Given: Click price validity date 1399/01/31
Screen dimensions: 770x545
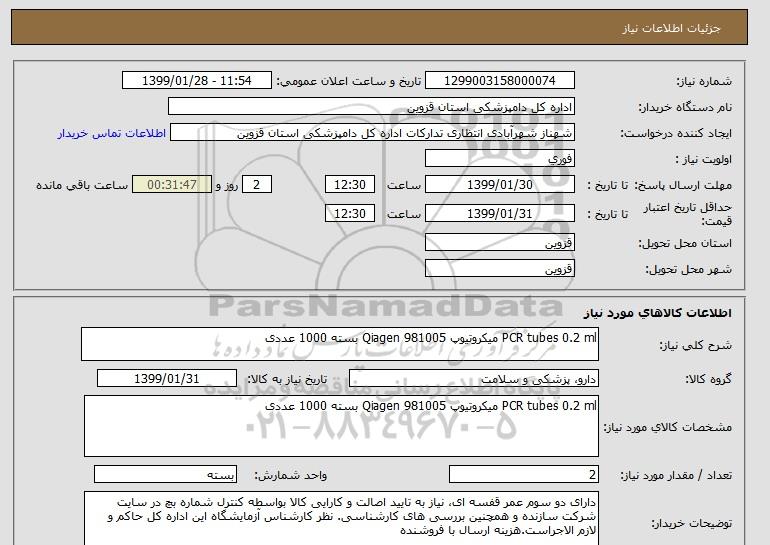Looking at the screenshot, I should [x=499, y=214].
